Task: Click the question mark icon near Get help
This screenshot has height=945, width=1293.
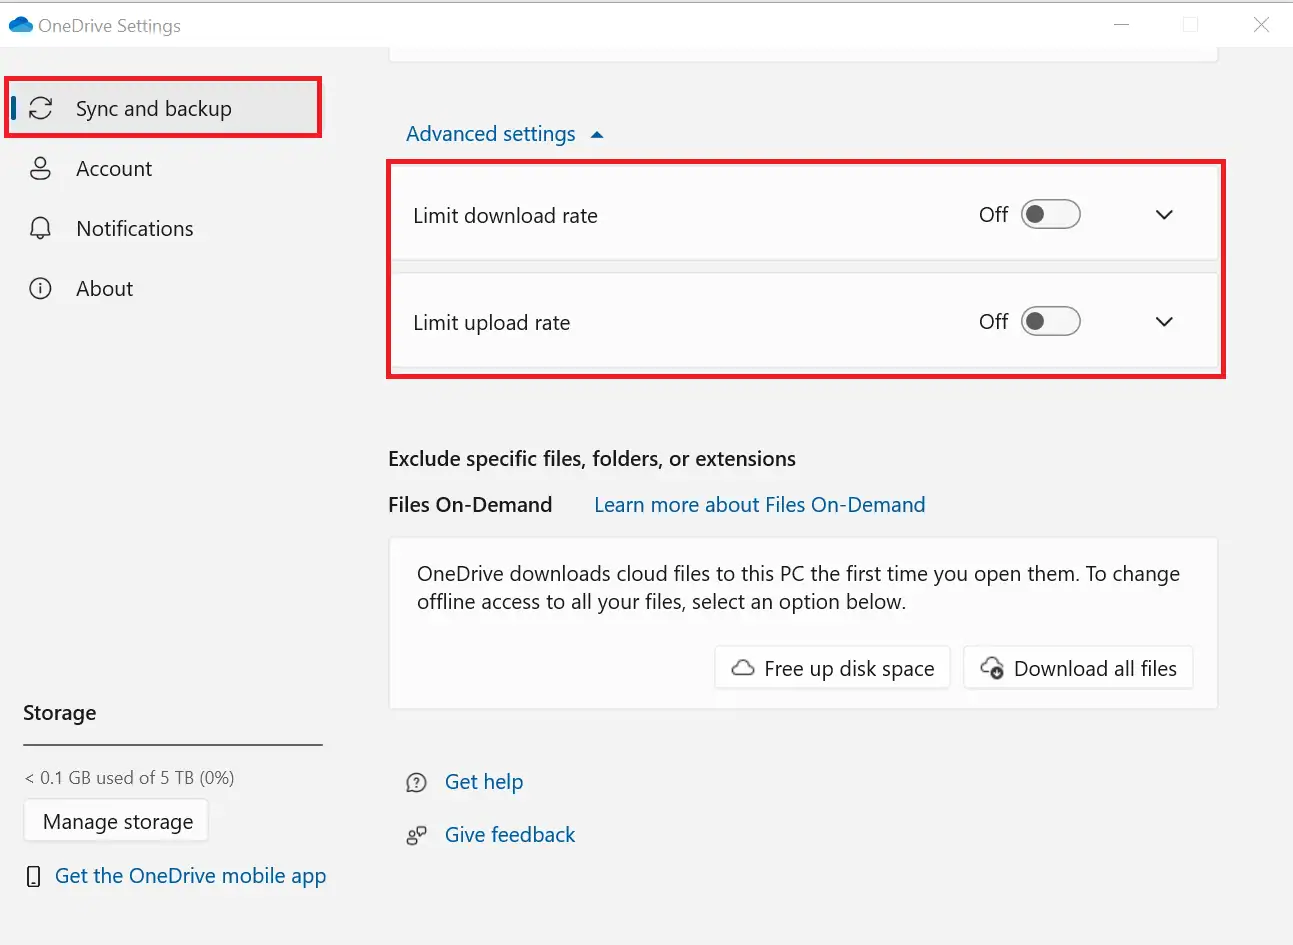Action: click(x=416, y=782)
